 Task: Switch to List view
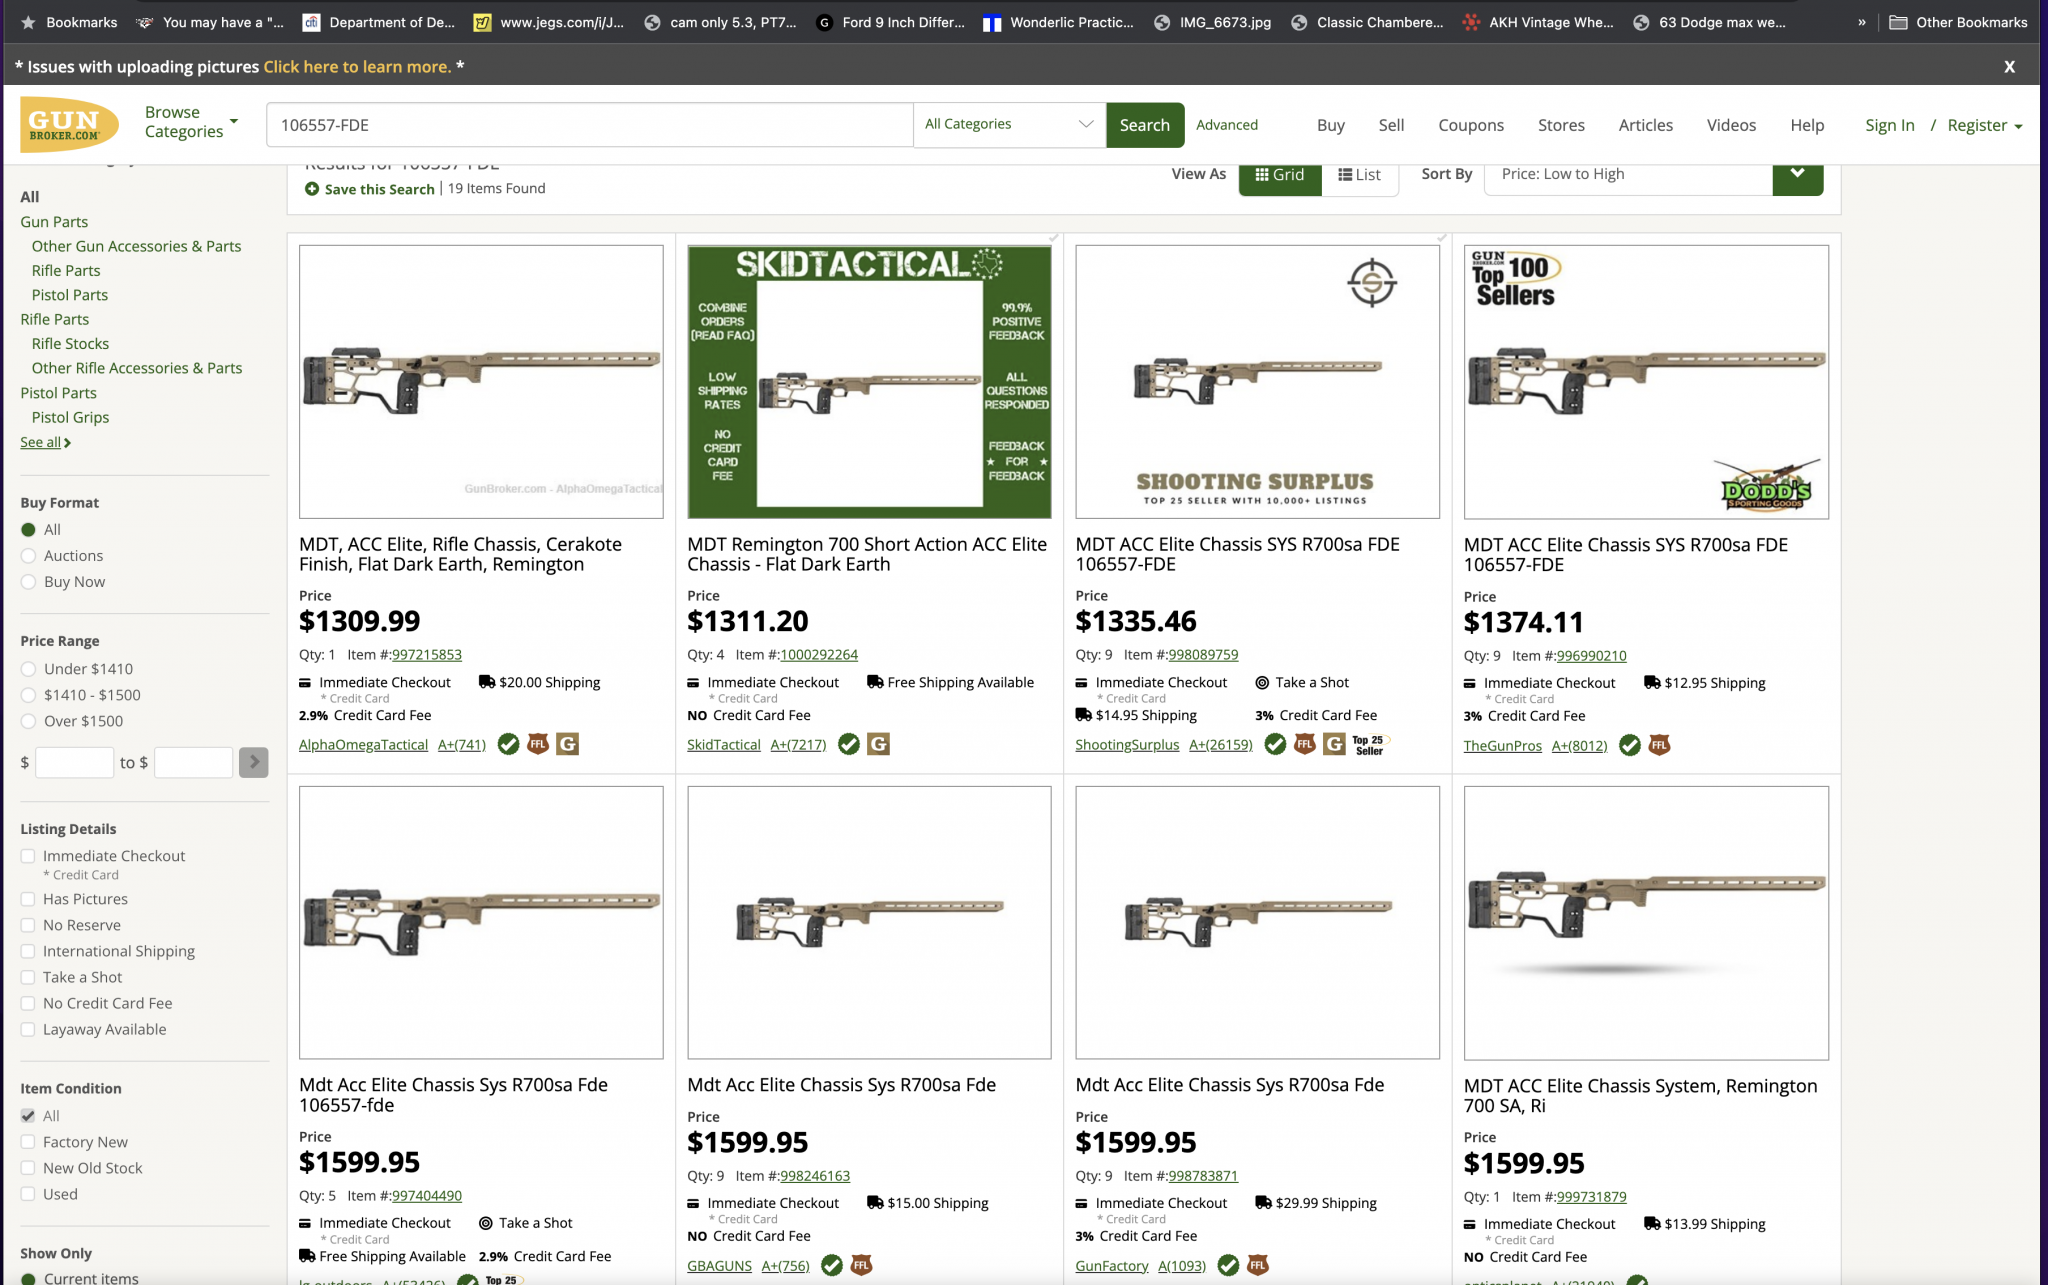point(1360,175)
